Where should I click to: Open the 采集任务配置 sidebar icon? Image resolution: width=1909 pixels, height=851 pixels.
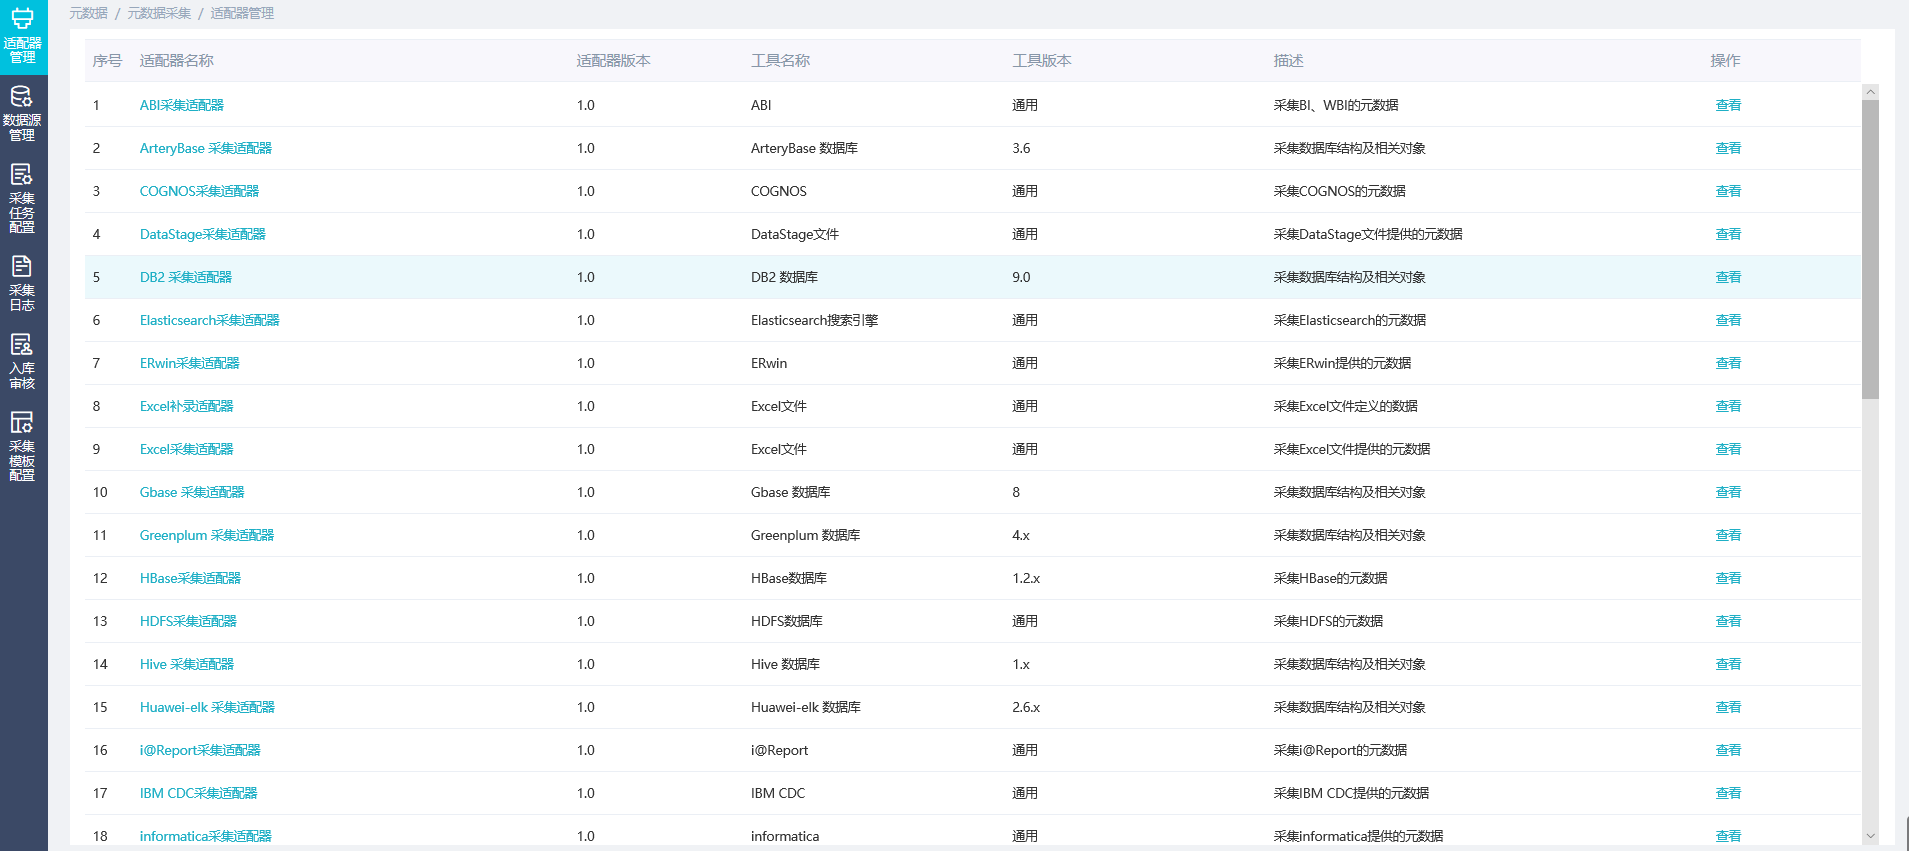[x=22, y=198]
